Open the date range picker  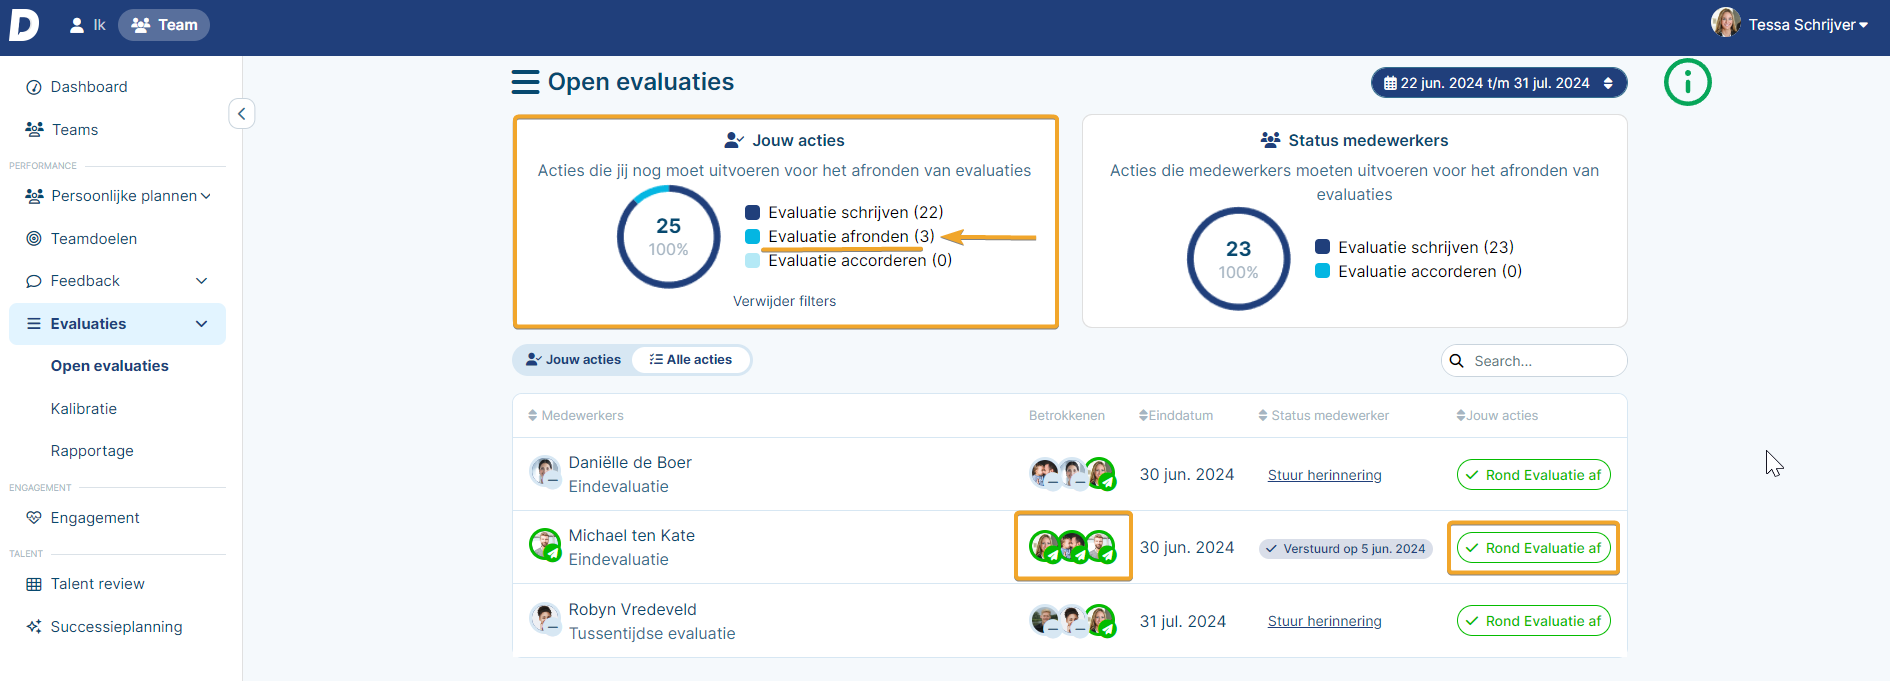(1498, 83)
